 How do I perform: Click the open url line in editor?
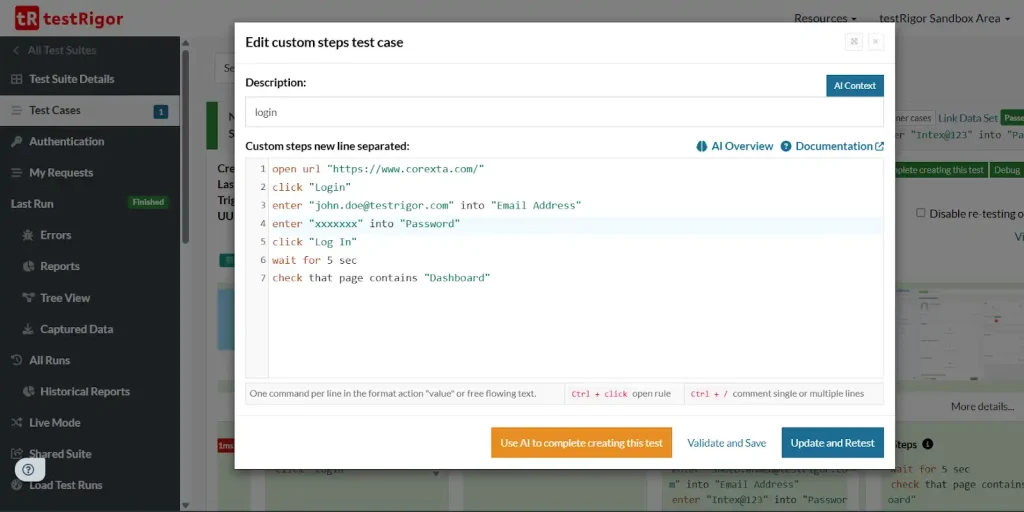[x=378, y=169]
